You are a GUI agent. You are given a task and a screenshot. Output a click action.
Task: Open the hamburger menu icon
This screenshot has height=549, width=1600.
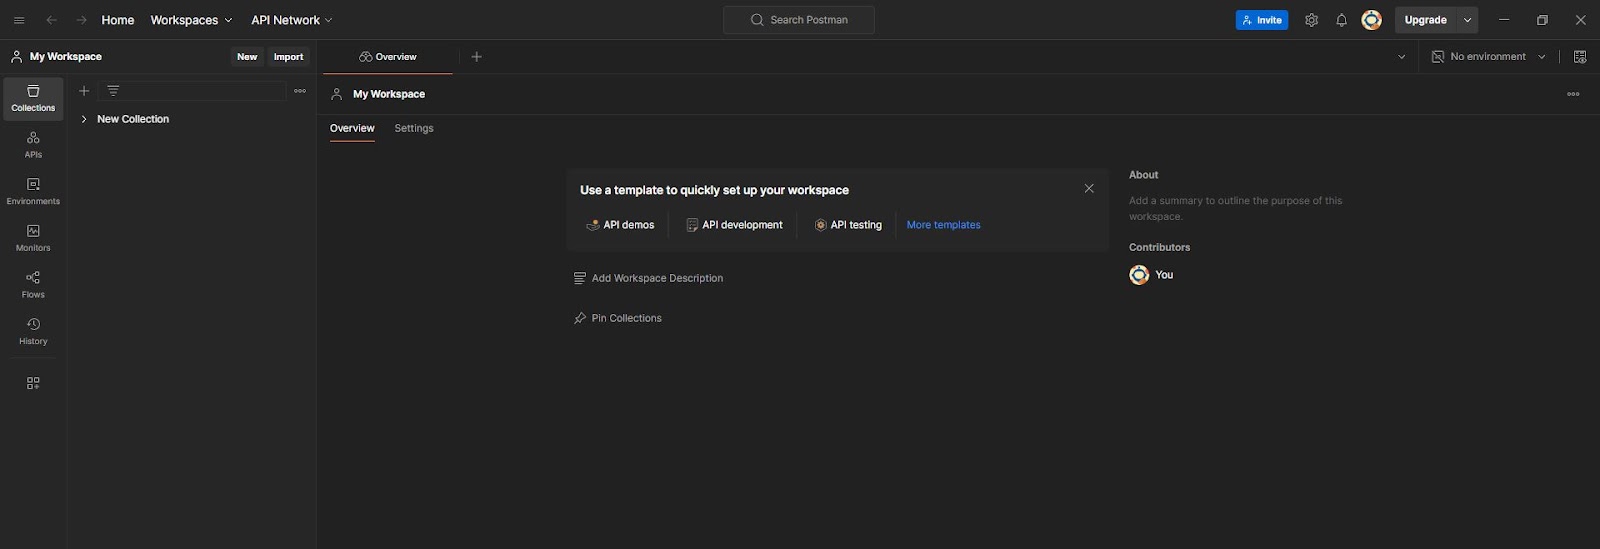(19, 20)
